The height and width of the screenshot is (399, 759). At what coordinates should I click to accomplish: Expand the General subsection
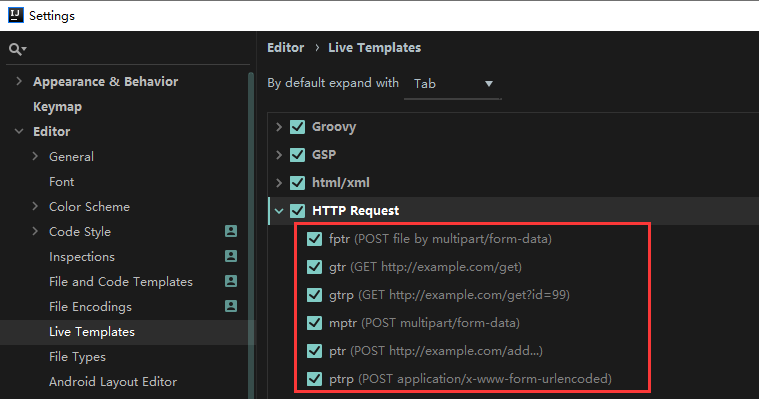click(35, 156)
